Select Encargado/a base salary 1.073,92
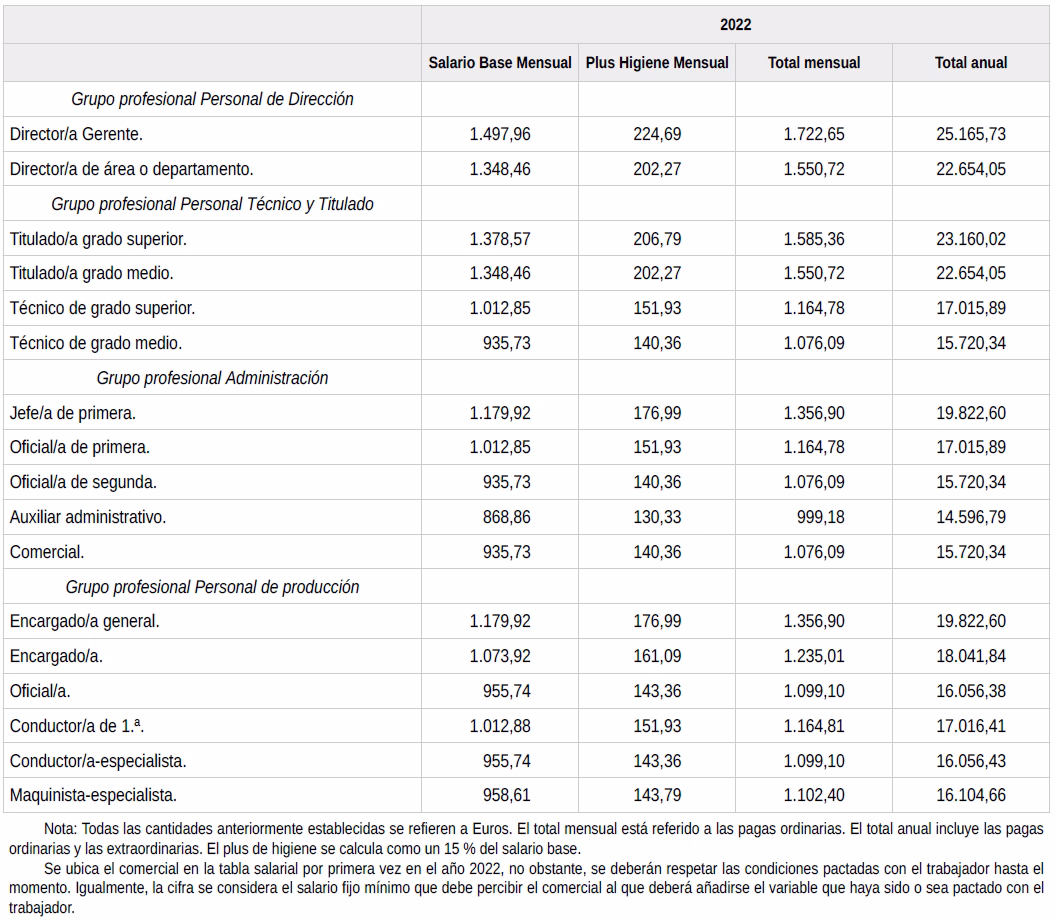Viewport: 1056px width, 920px height. point(500,656)
